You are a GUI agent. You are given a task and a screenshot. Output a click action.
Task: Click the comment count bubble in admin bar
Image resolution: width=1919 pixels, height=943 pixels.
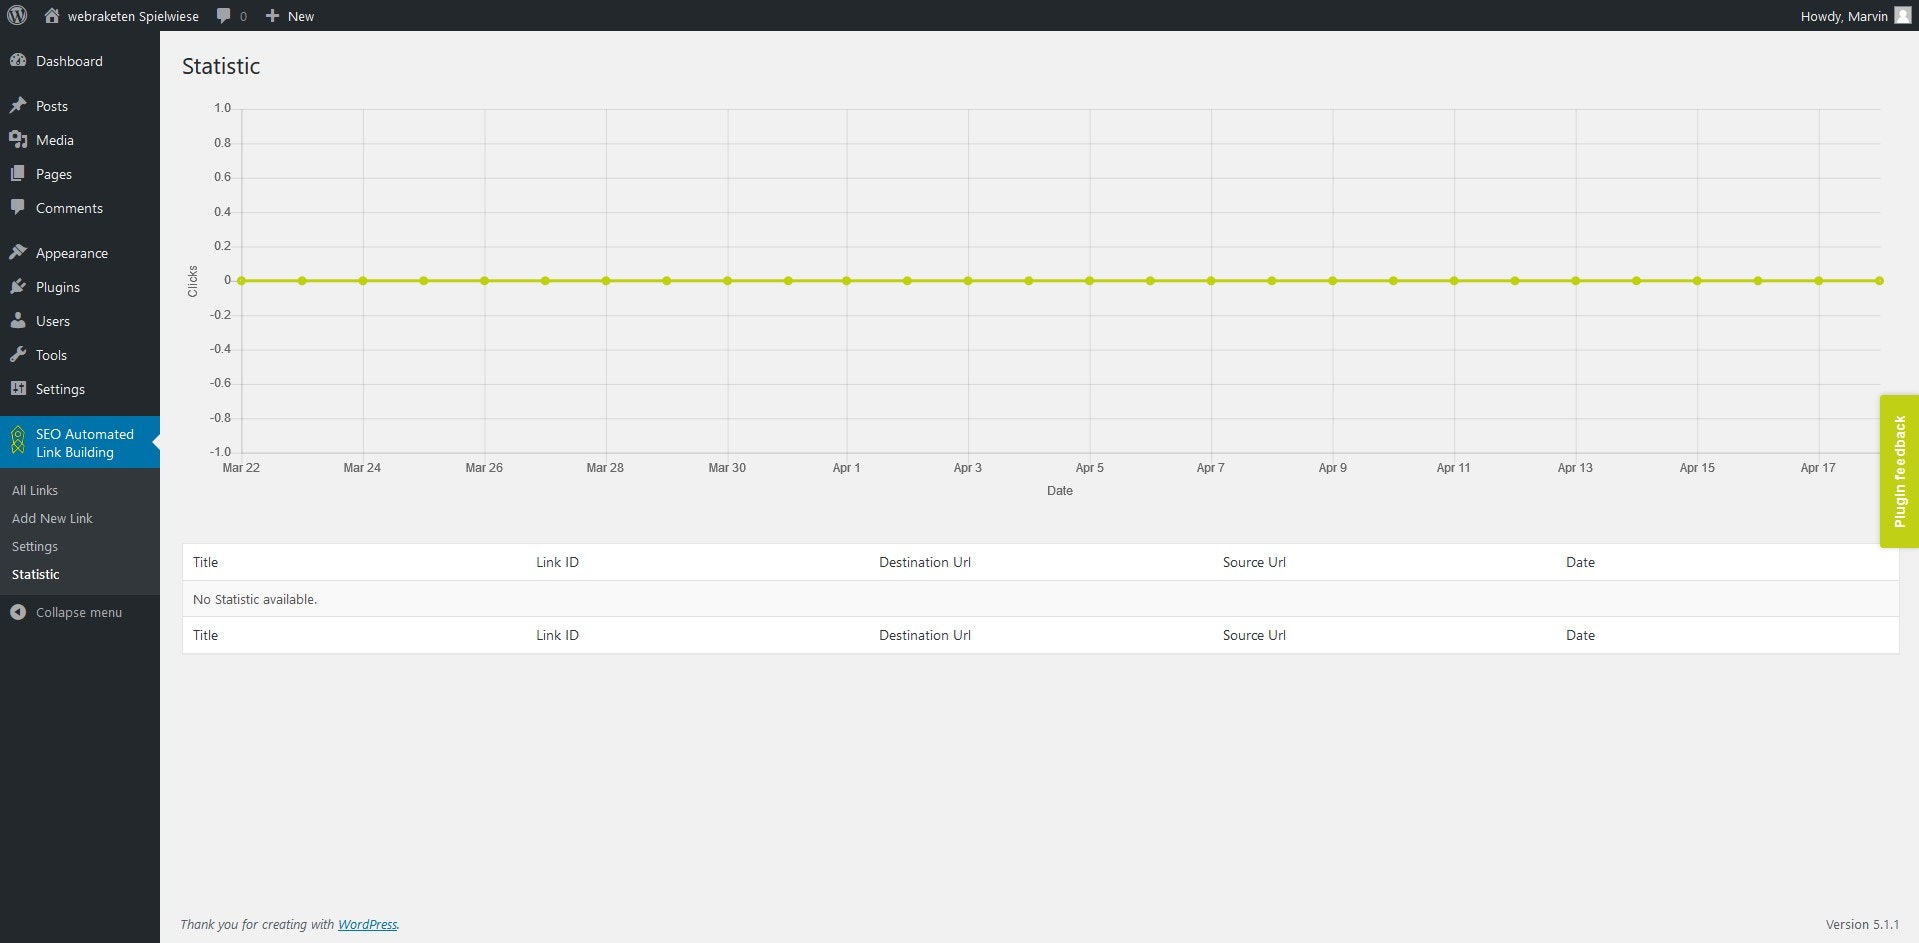point(230,15)
